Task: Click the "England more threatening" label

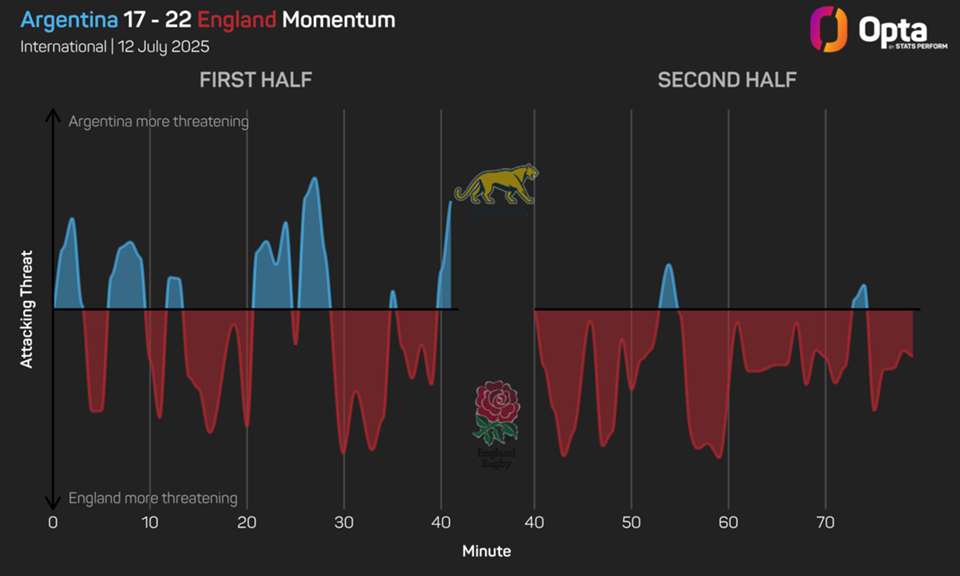Action: click(x=152, y=498)
